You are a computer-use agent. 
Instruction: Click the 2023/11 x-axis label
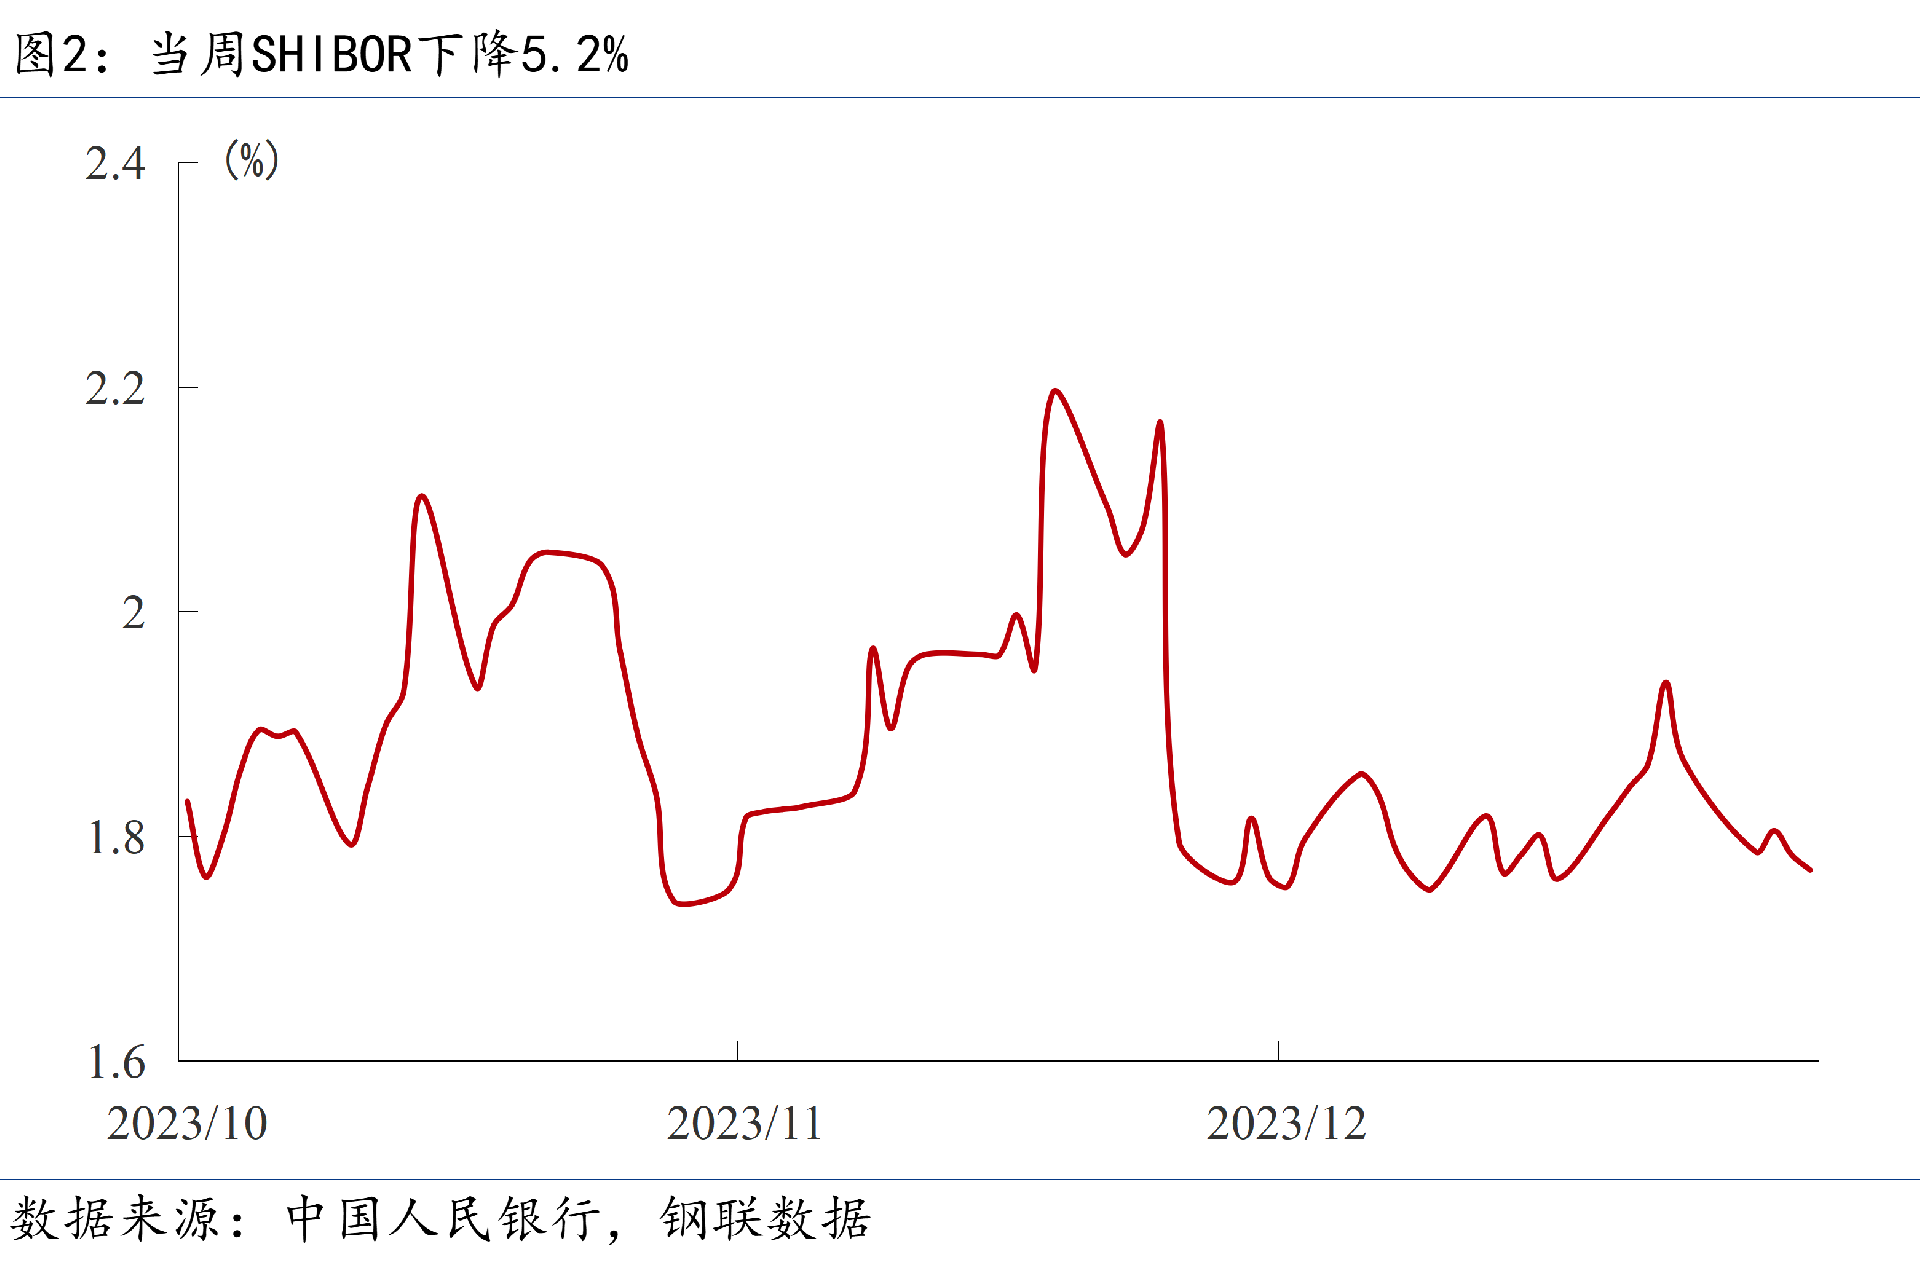pos(744,1124)
